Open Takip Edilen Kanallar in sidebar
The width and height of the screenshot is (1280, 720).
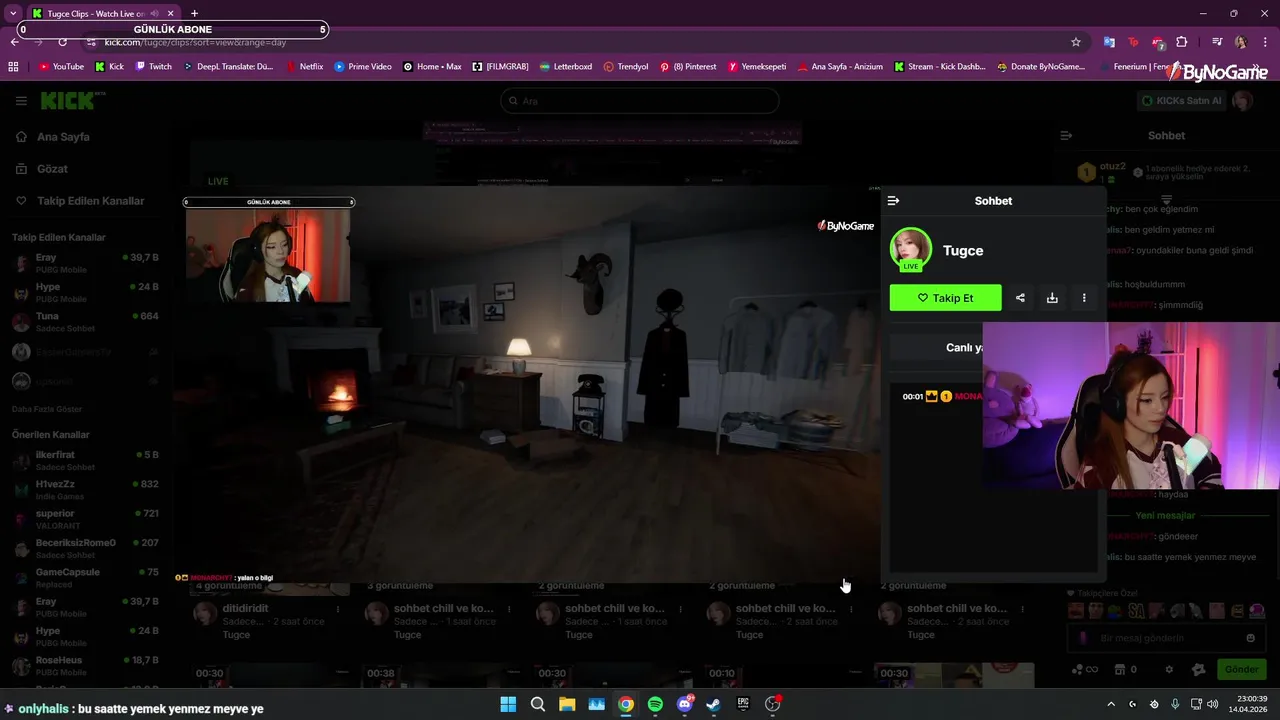click(90, 201)
